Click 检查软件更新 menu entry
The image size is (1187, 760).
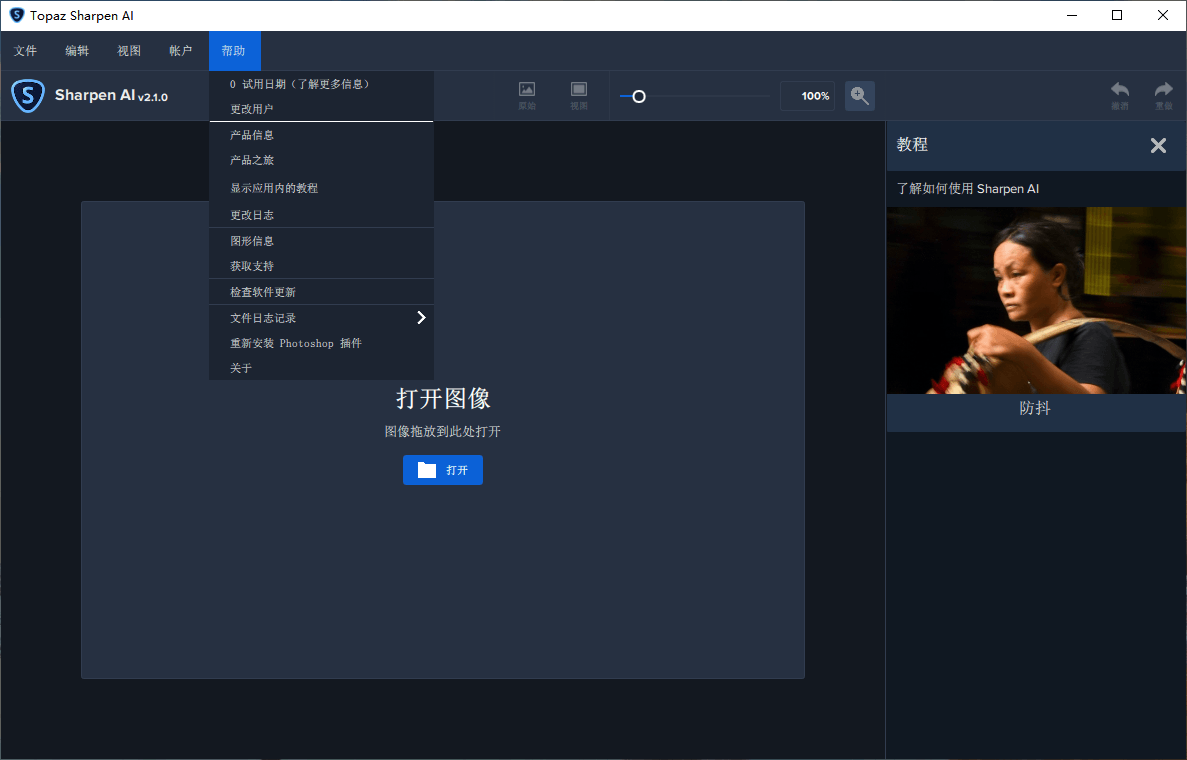point(321,292)
